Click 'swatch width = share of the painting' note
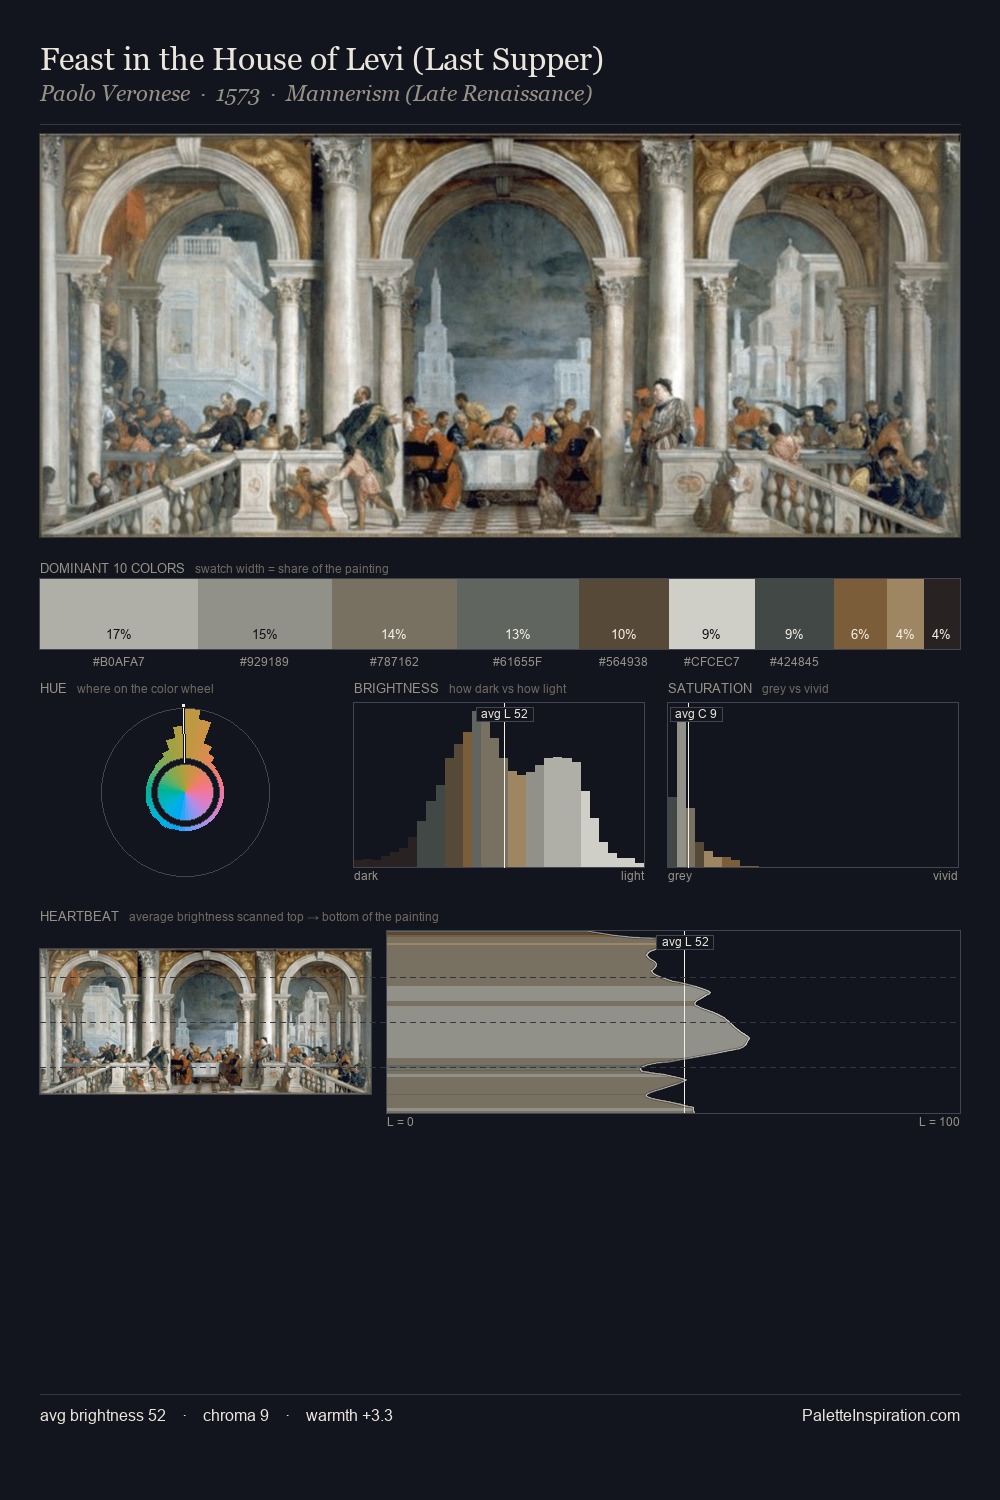 pyautogui.click(x=292, y=569)
